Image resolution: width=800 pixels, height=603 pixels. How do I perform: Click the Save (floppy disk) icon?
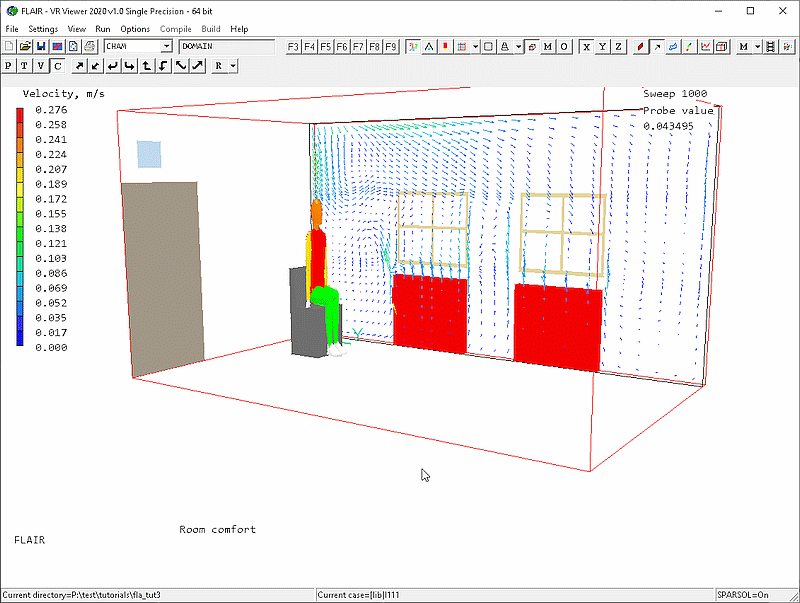(41, 46)
